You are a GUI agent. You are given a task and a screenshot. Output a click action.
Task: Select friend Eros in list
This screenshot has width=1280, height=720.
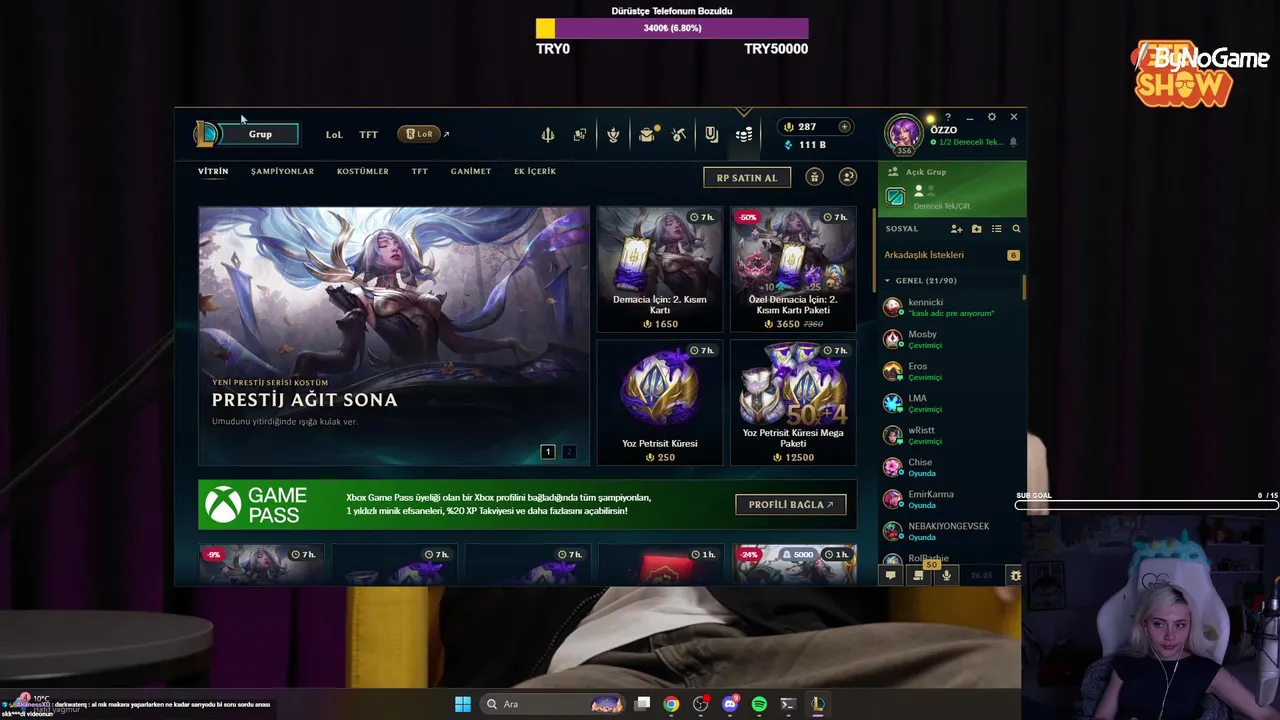coord(950,371)
